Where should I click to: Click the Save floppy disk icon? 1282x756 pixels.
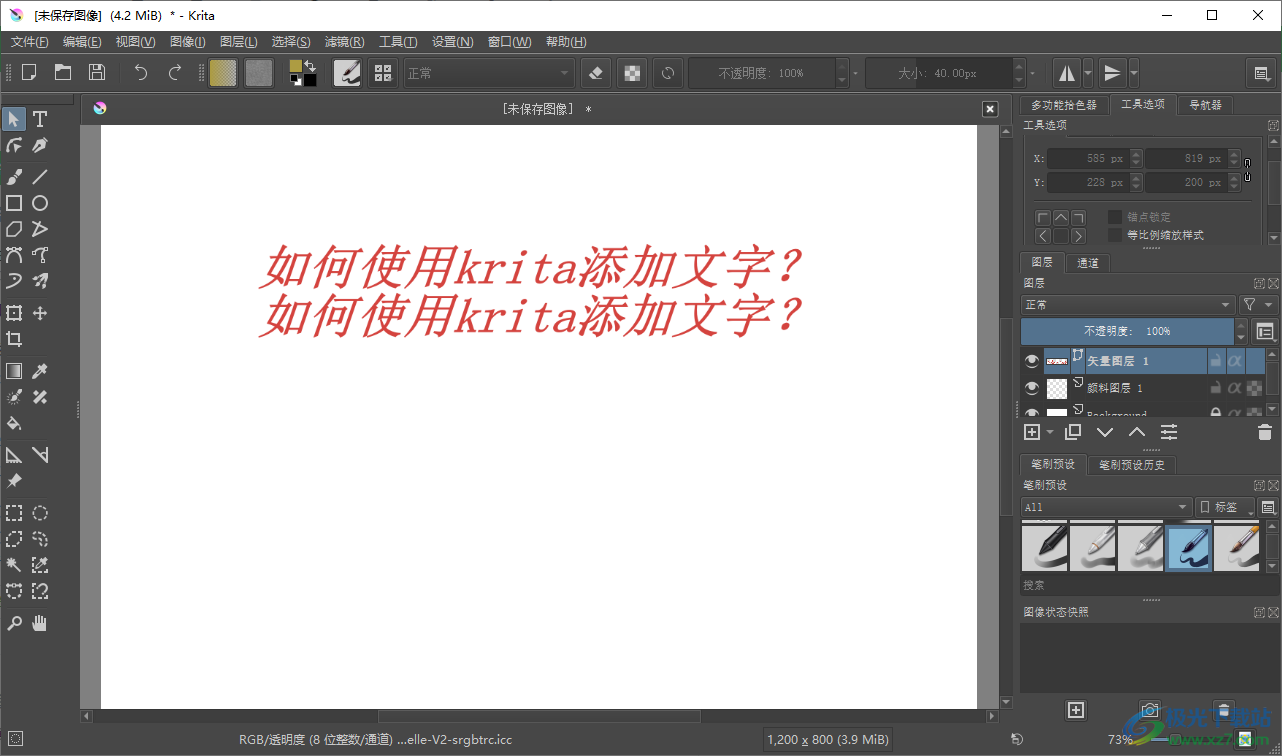coord(97,72)
